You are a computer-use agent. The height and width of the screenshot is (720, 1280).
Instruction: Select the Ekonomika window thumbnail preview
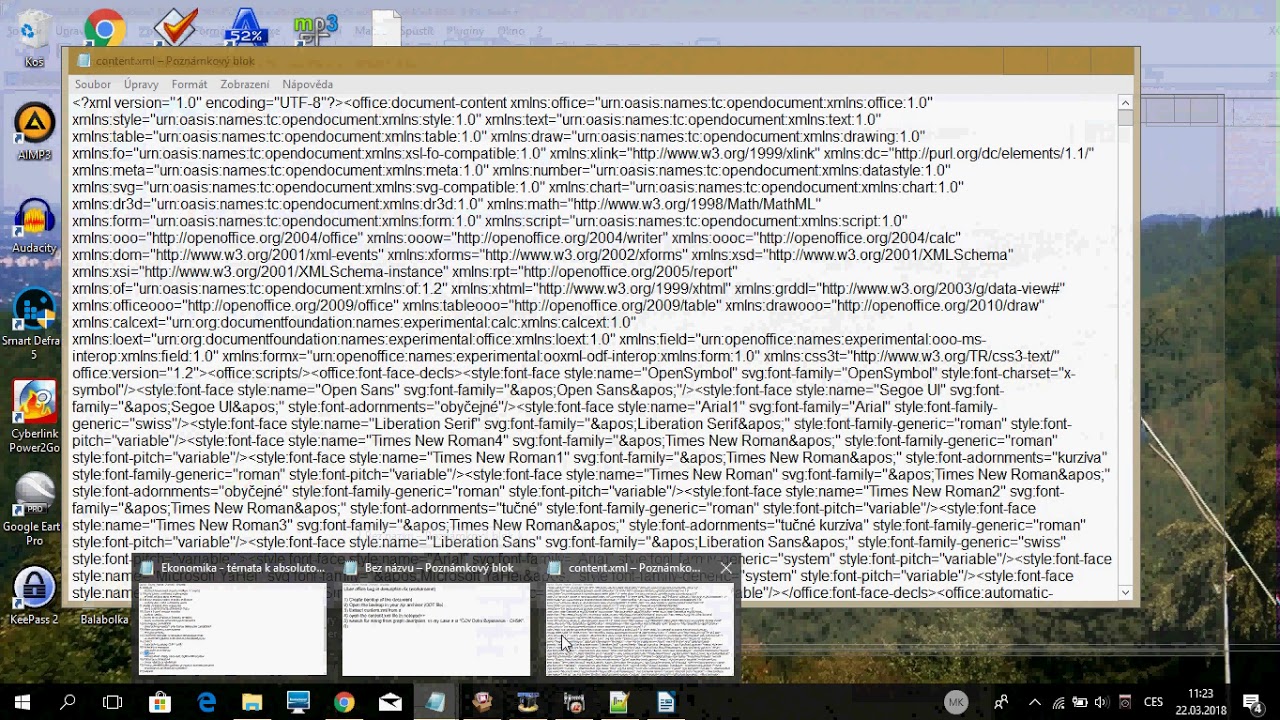[232, 617]
